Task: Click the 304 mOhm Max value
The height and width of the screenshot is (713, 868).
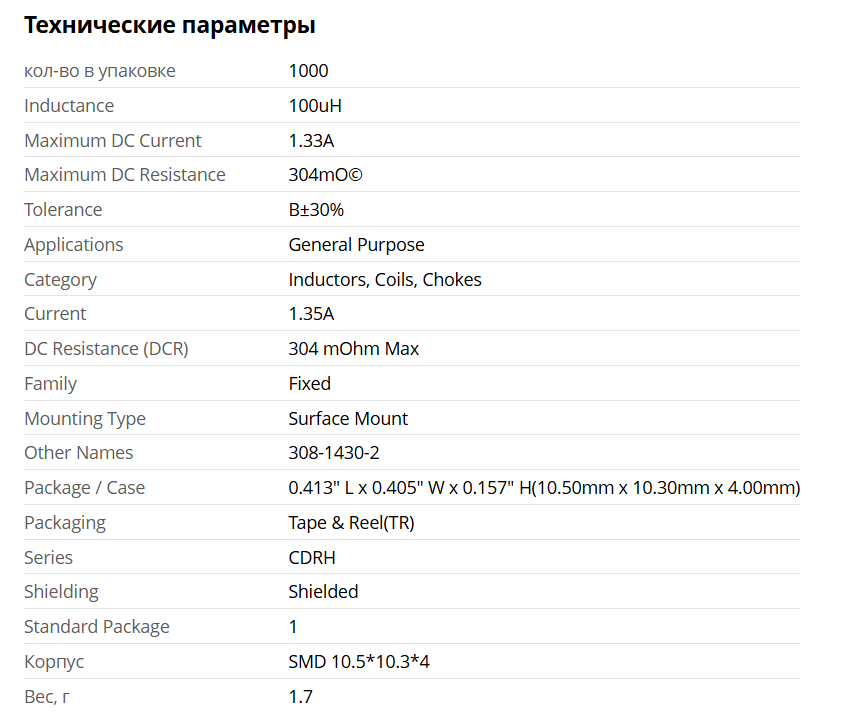Action: (x=354, y=349)
